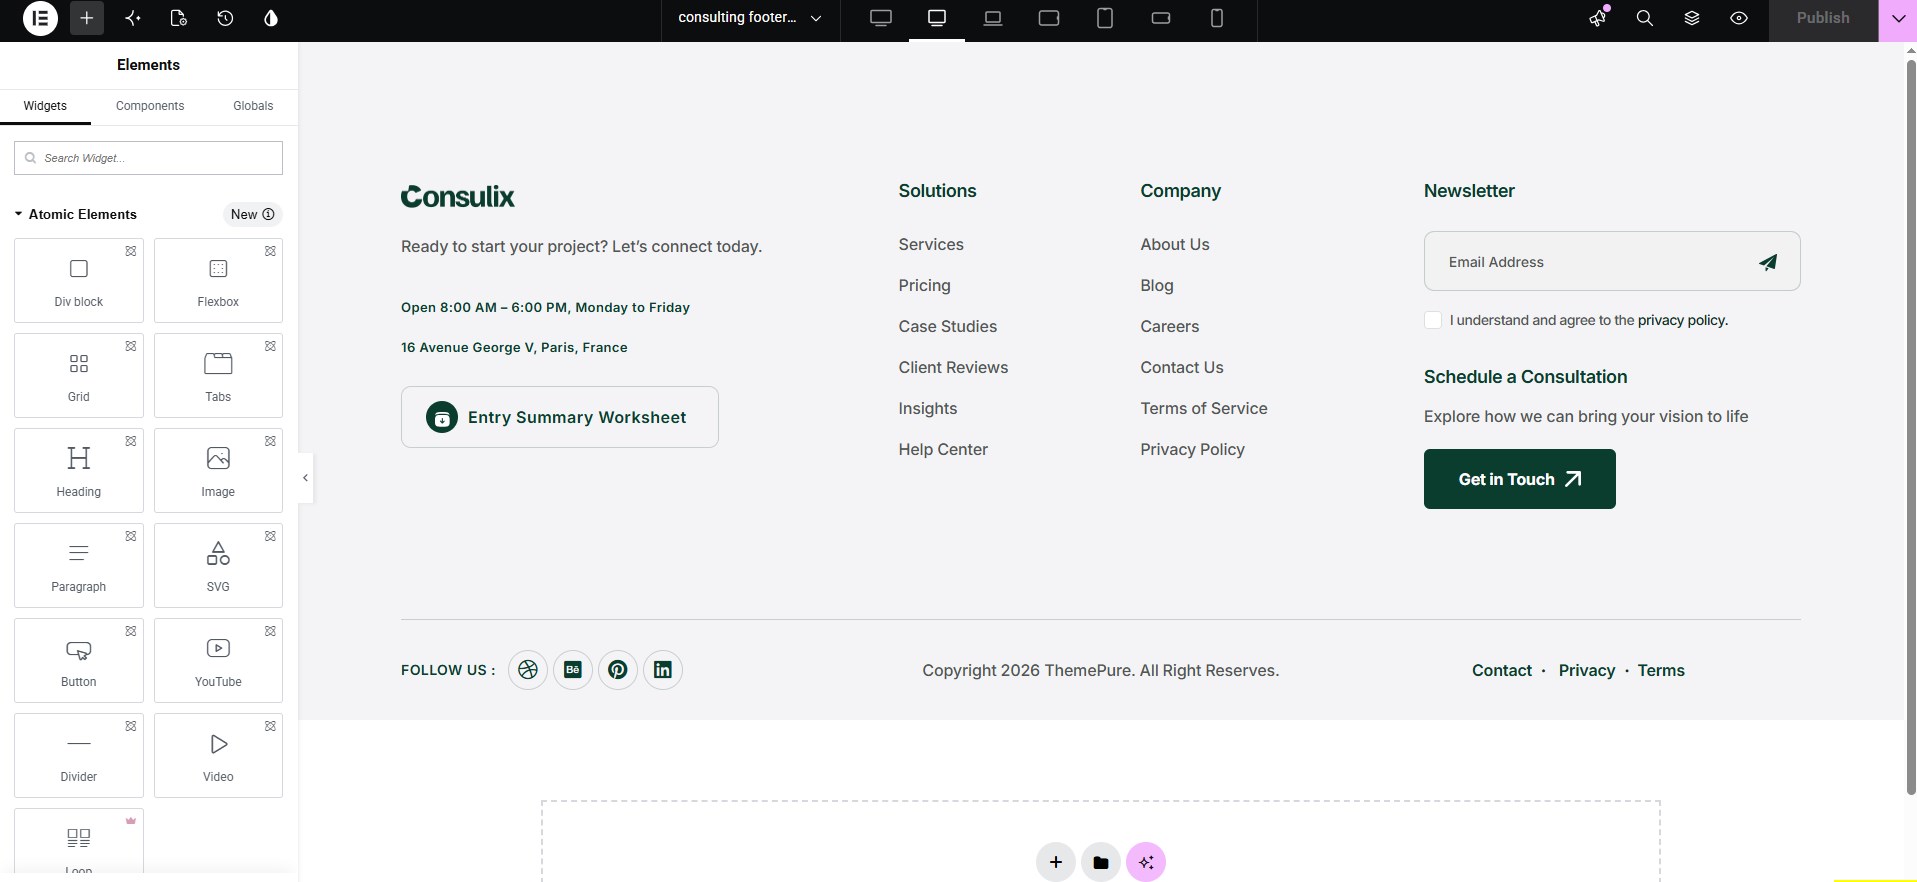Select the desktop device view

click(x=937, y=18)
